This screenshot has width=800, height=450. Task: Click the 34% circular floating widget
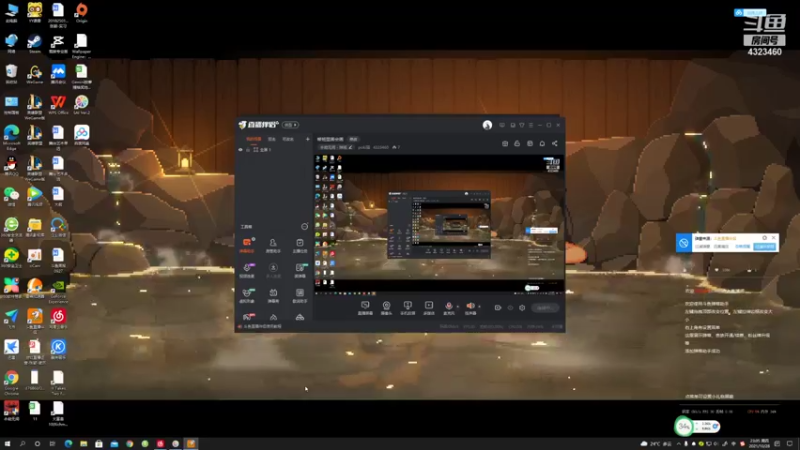[x=684, y=426]
